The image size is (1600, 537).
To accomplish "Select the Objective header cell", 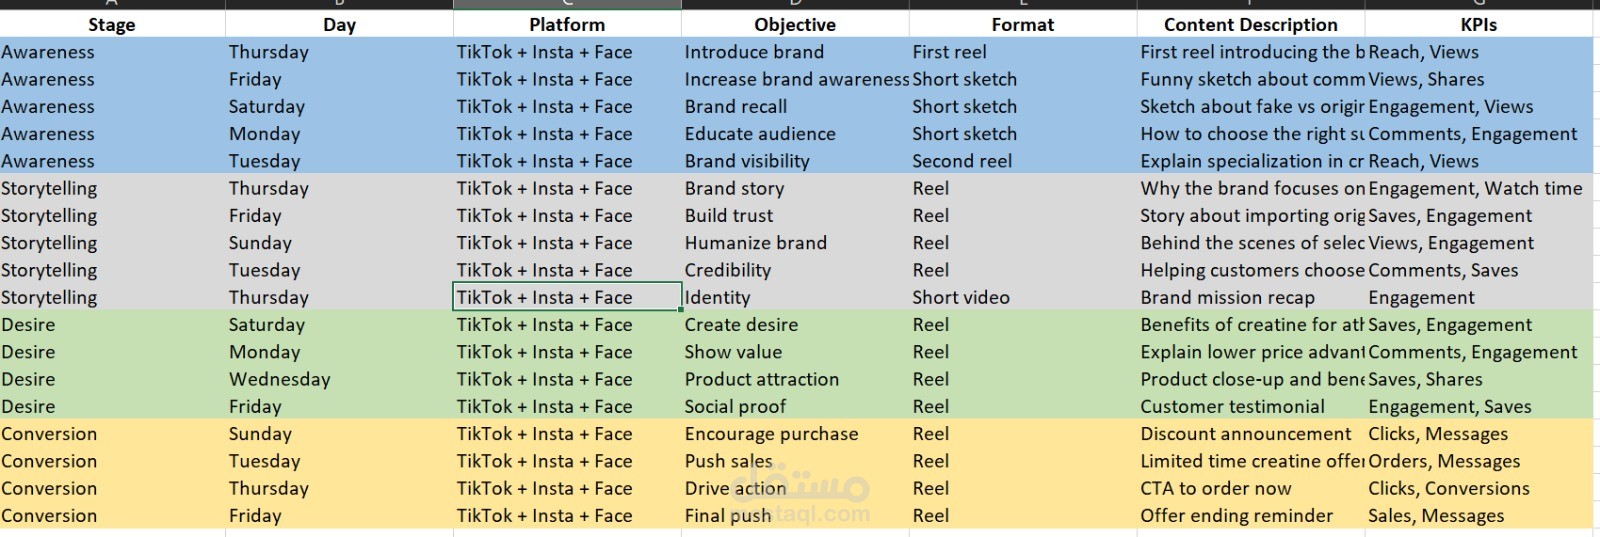I will [x=795, y=24].
